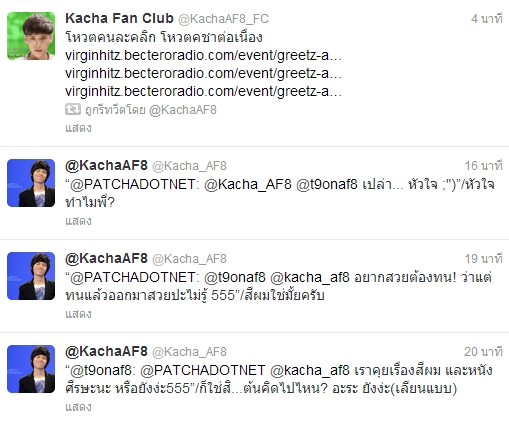Open the 20 นาที timestamp link
This screenshot has width=509, height=421.
[x=483, y=352]
